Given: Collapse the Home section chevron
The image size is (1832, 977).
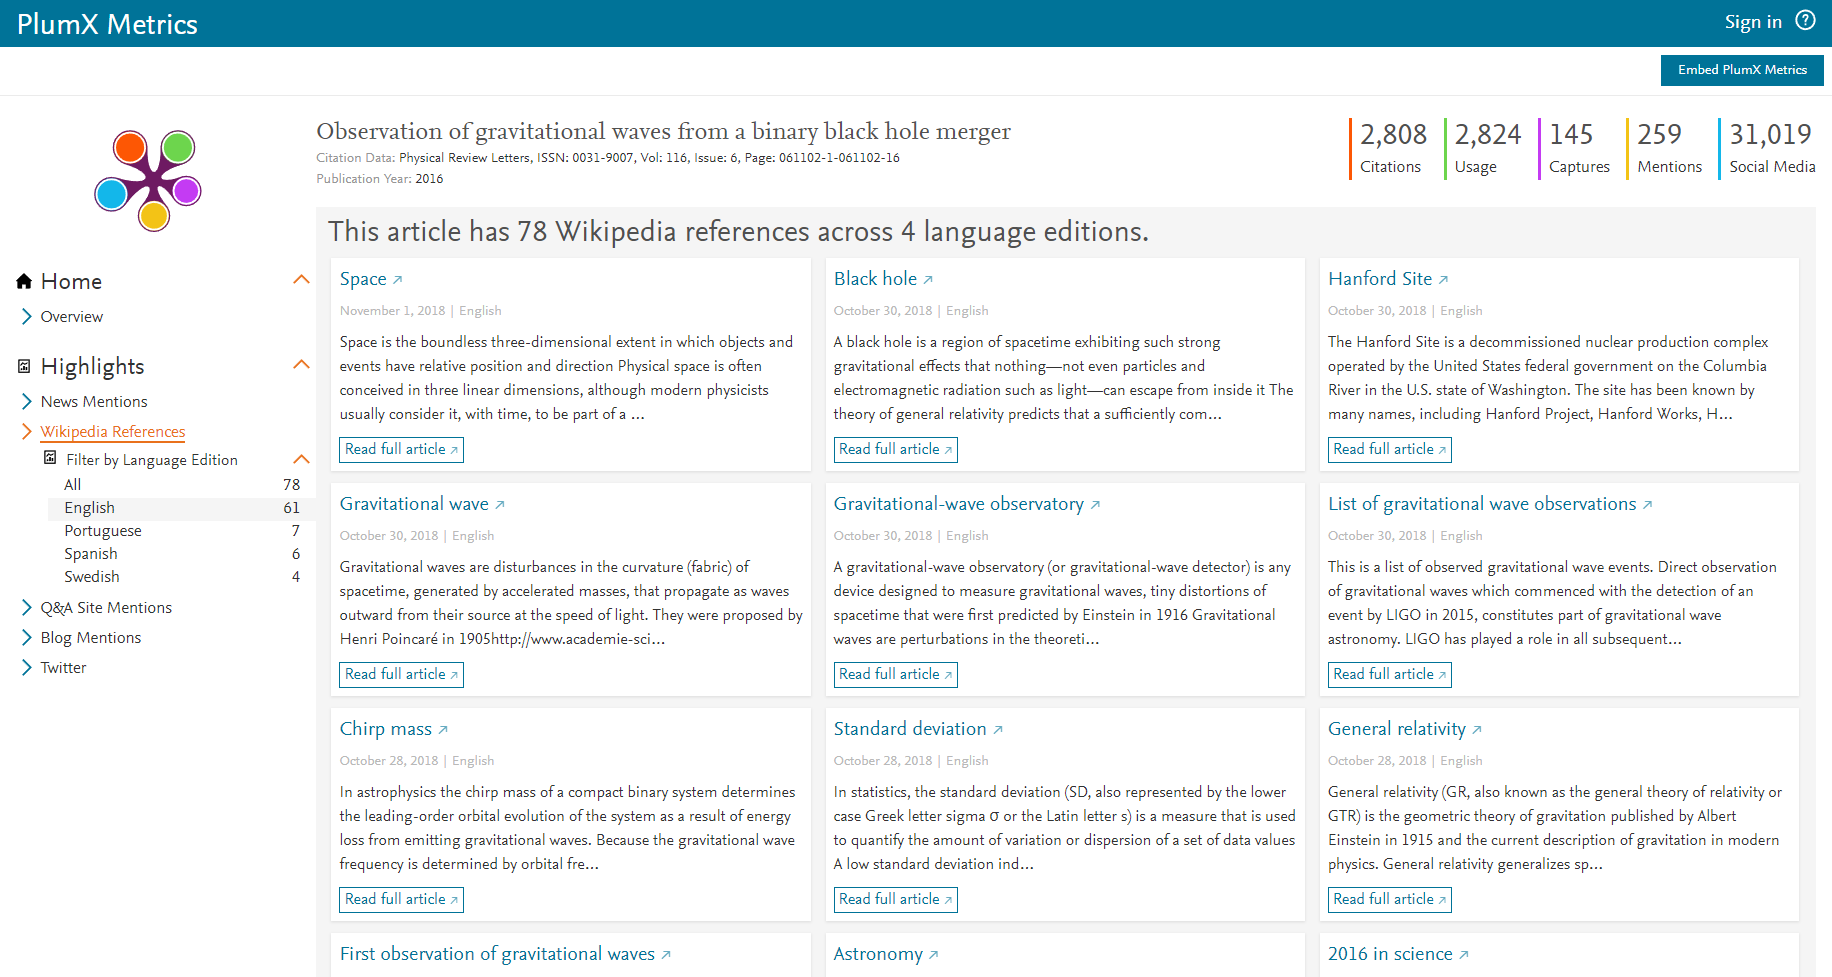Looking at the screenshot, I should (x=301, y=280).
